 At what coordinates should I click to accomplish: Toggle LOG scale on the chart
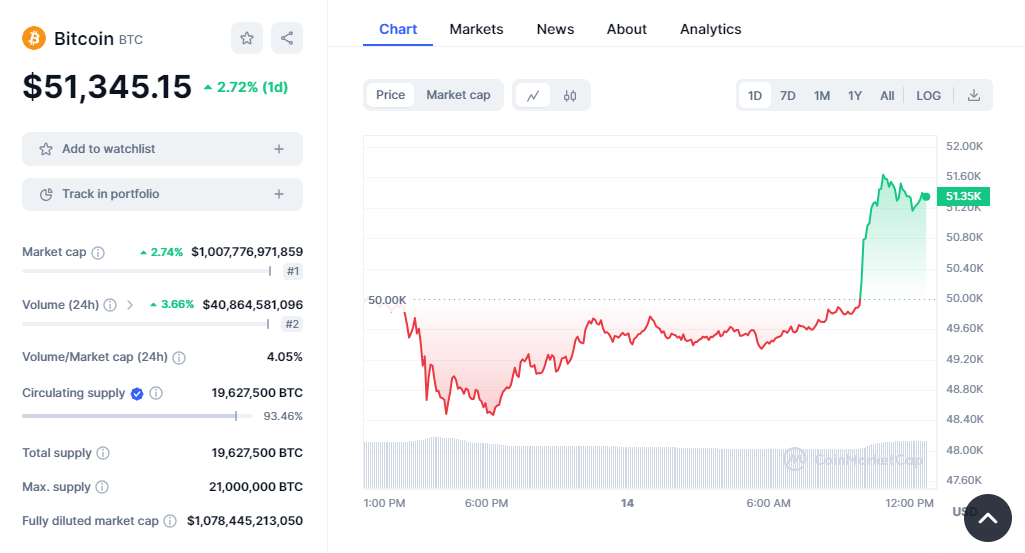(928, 95)
